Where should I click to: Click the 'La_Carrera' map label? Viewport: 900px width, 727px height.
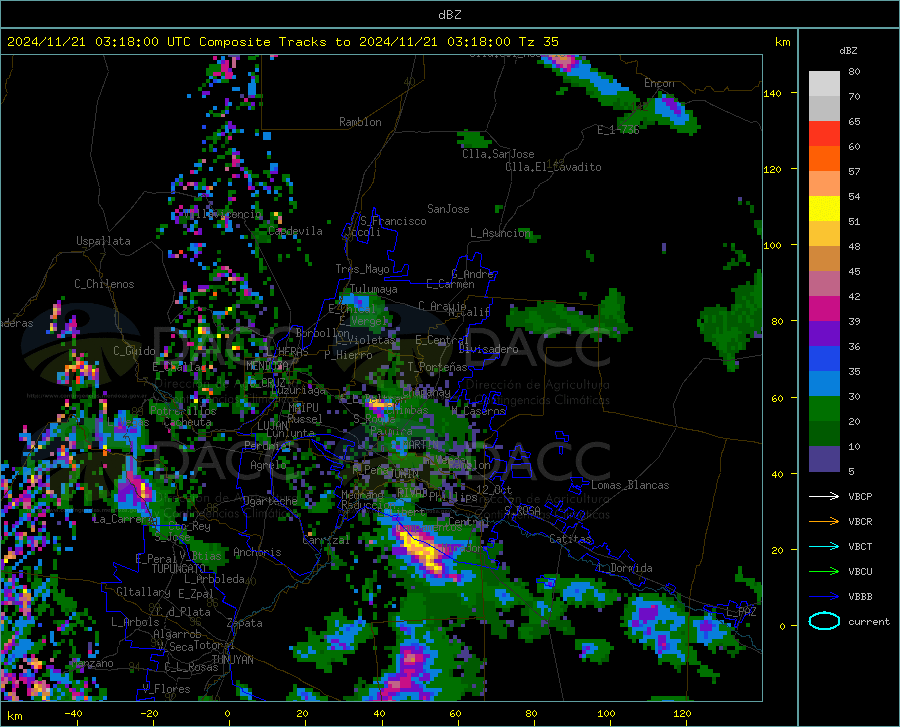point(123,519)
